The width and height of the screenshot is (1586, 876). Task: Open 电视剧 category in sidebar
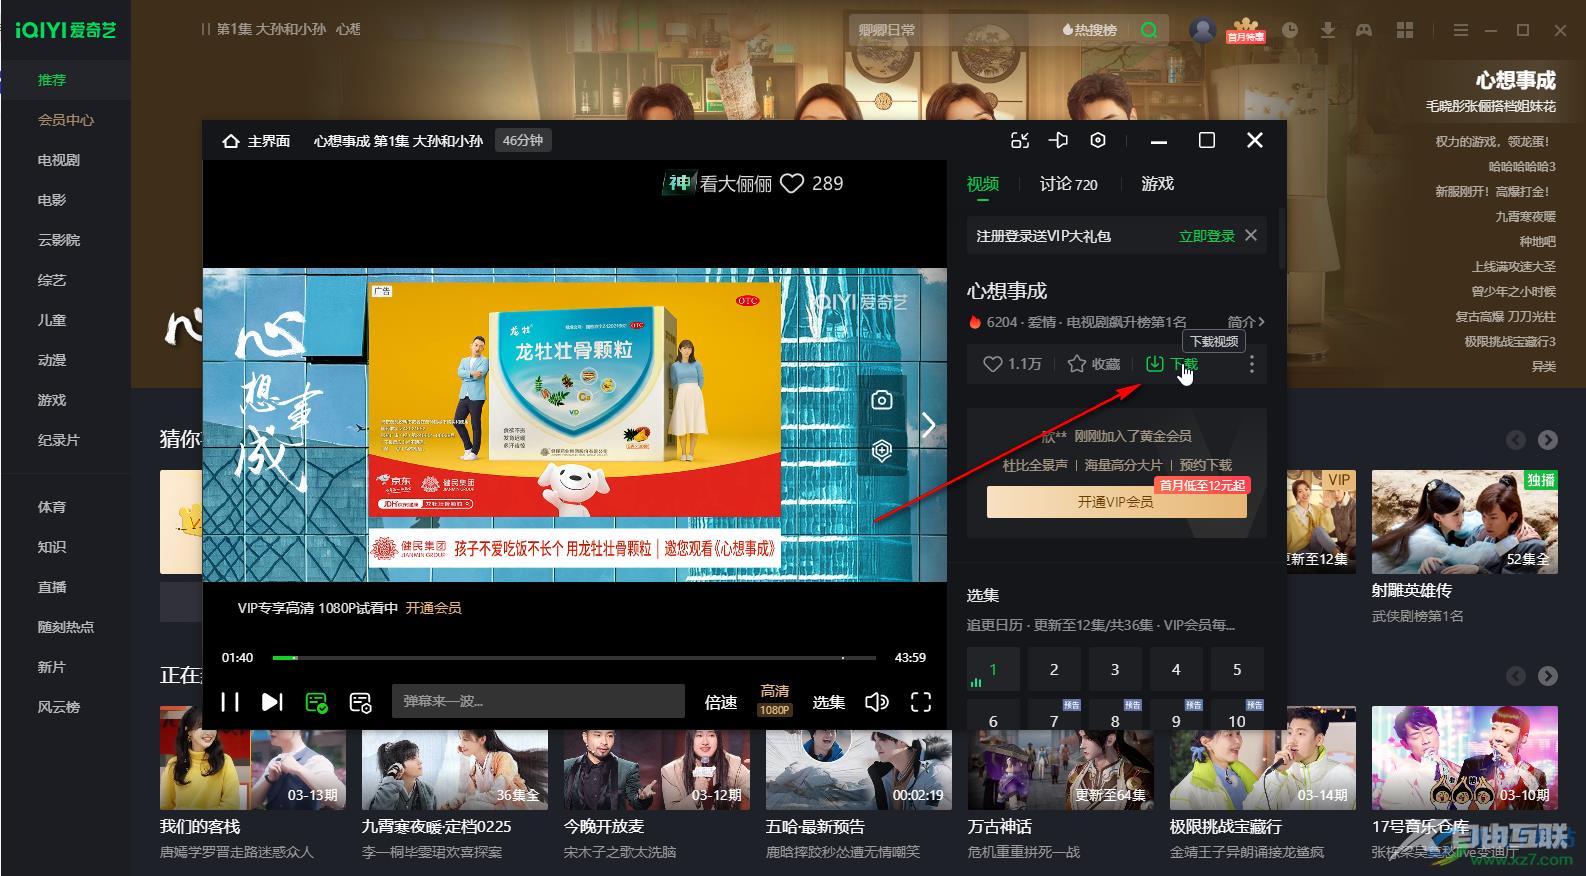tap(59, 160)
